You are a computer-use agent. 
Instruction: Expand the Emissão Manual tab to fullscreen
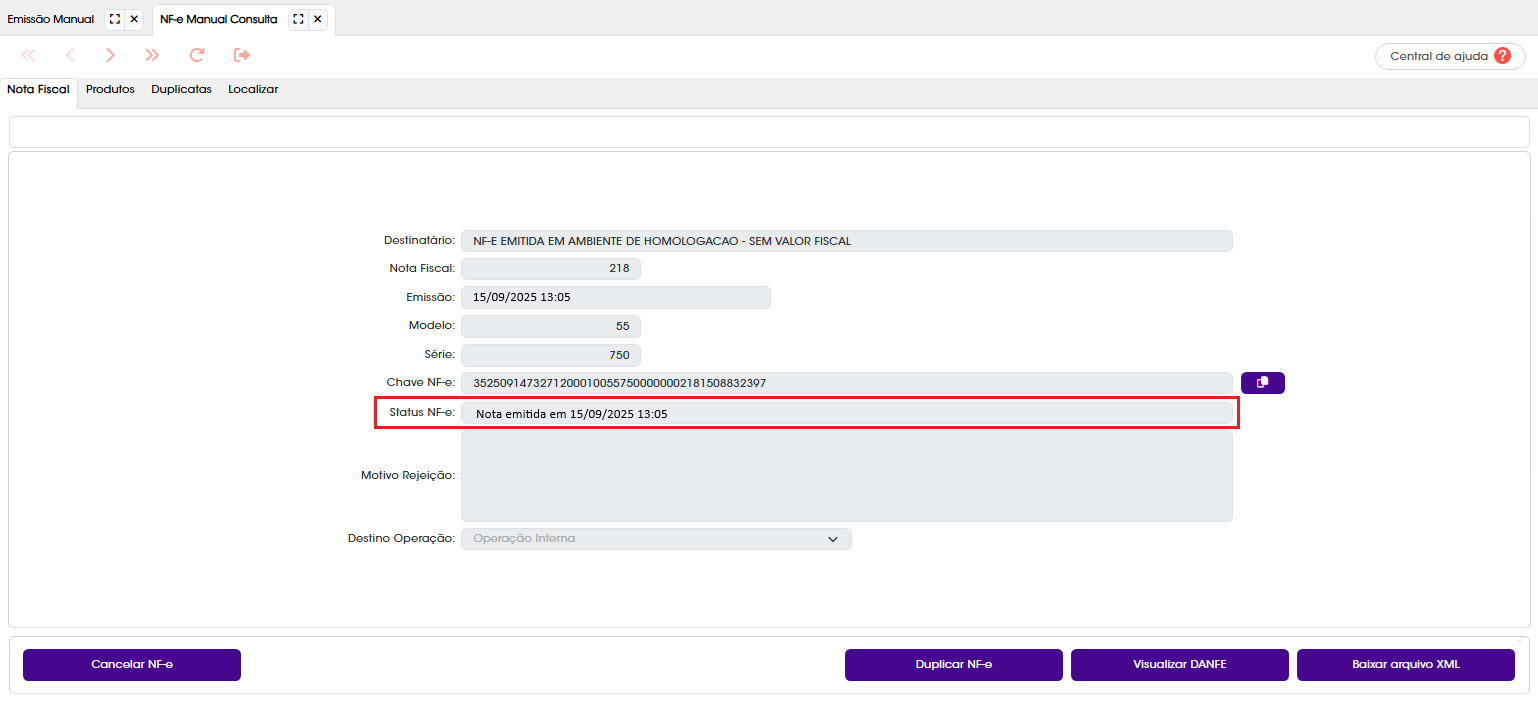click(114, 19)
